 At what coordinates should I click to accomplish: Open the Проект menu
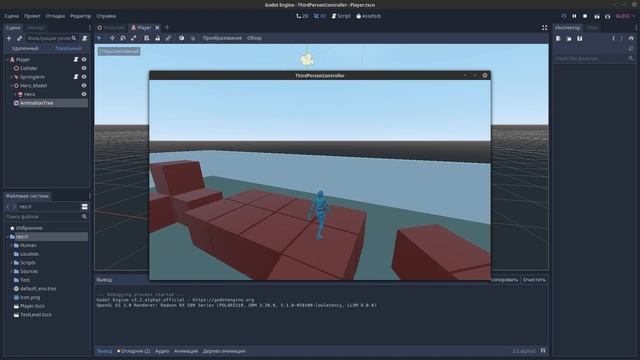pos(32,16)
